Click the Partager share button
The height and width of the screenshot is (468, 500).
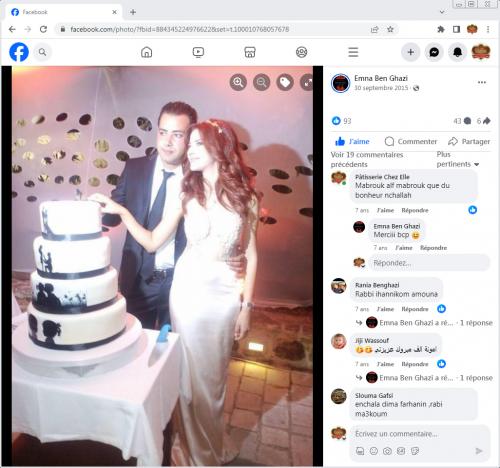point(469,141)
